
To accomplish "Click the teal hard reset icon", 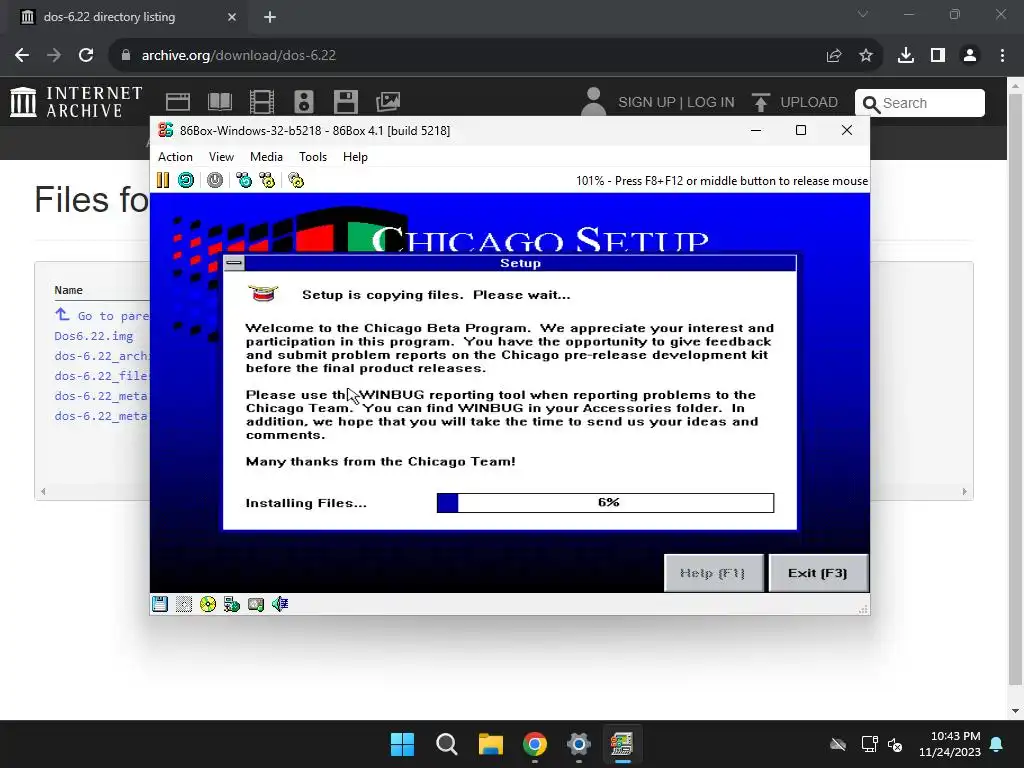I will tap(186, 180).
